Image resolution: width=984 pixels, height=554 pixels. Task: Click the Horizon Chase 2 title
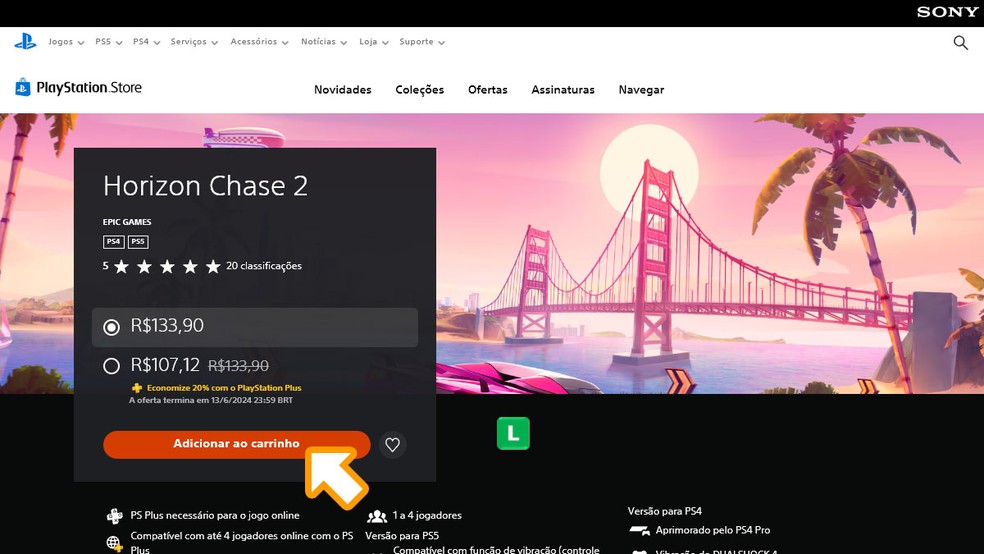click(x=205, y=186)
